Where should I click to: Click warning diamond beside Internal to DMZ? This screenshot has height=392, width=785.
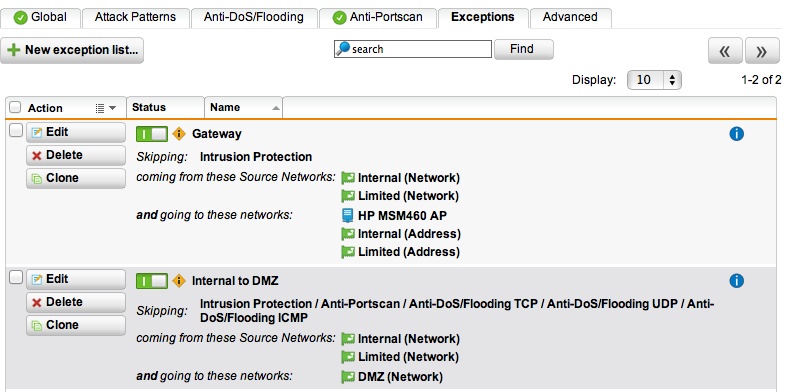pyautogui.click(x=179, y=281)
